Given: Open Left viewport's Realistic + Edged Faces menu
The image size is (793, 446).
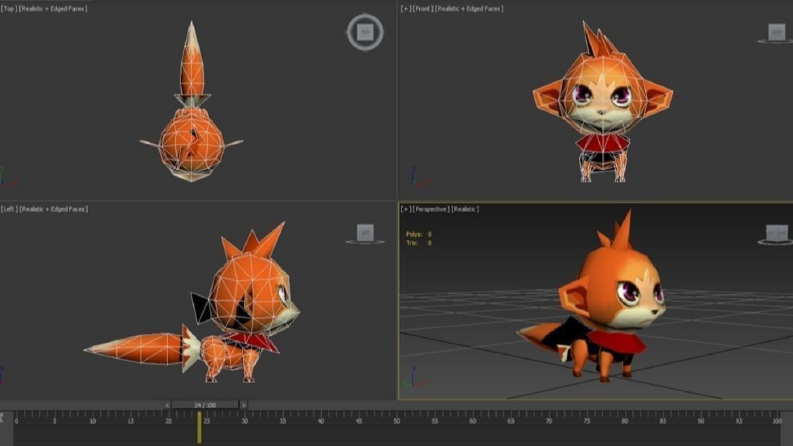Looking at the screenshot, I should (54, 209).
